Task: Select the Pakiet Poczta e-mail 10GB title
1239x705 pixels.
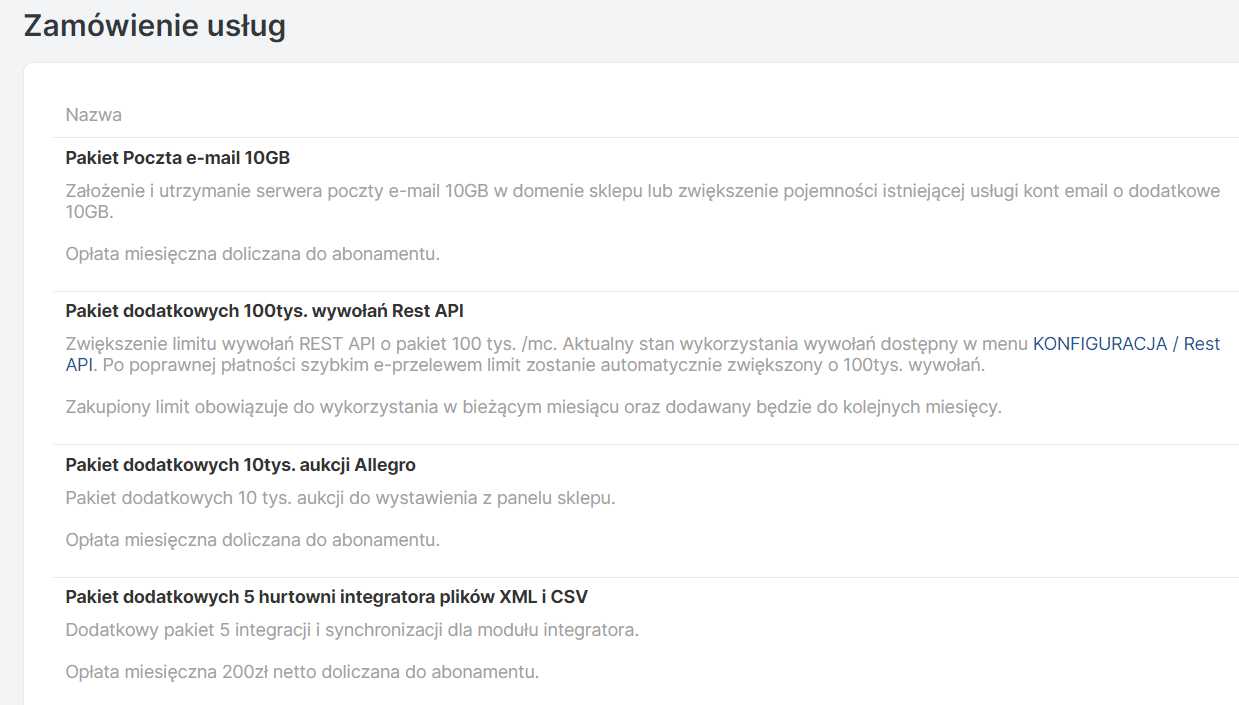Action: 178,158
